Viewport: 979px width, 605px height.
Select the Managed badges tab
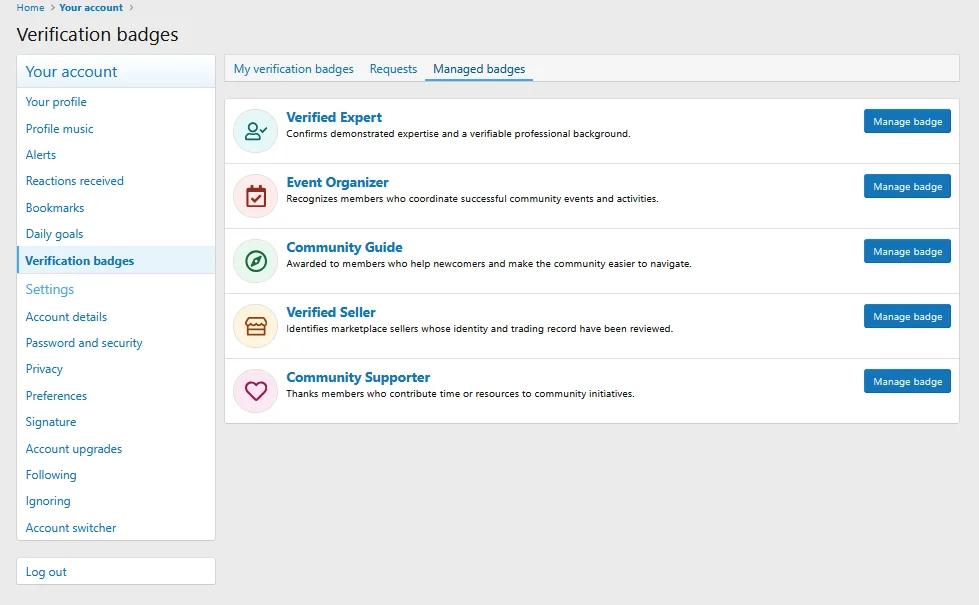coord(479,69)
